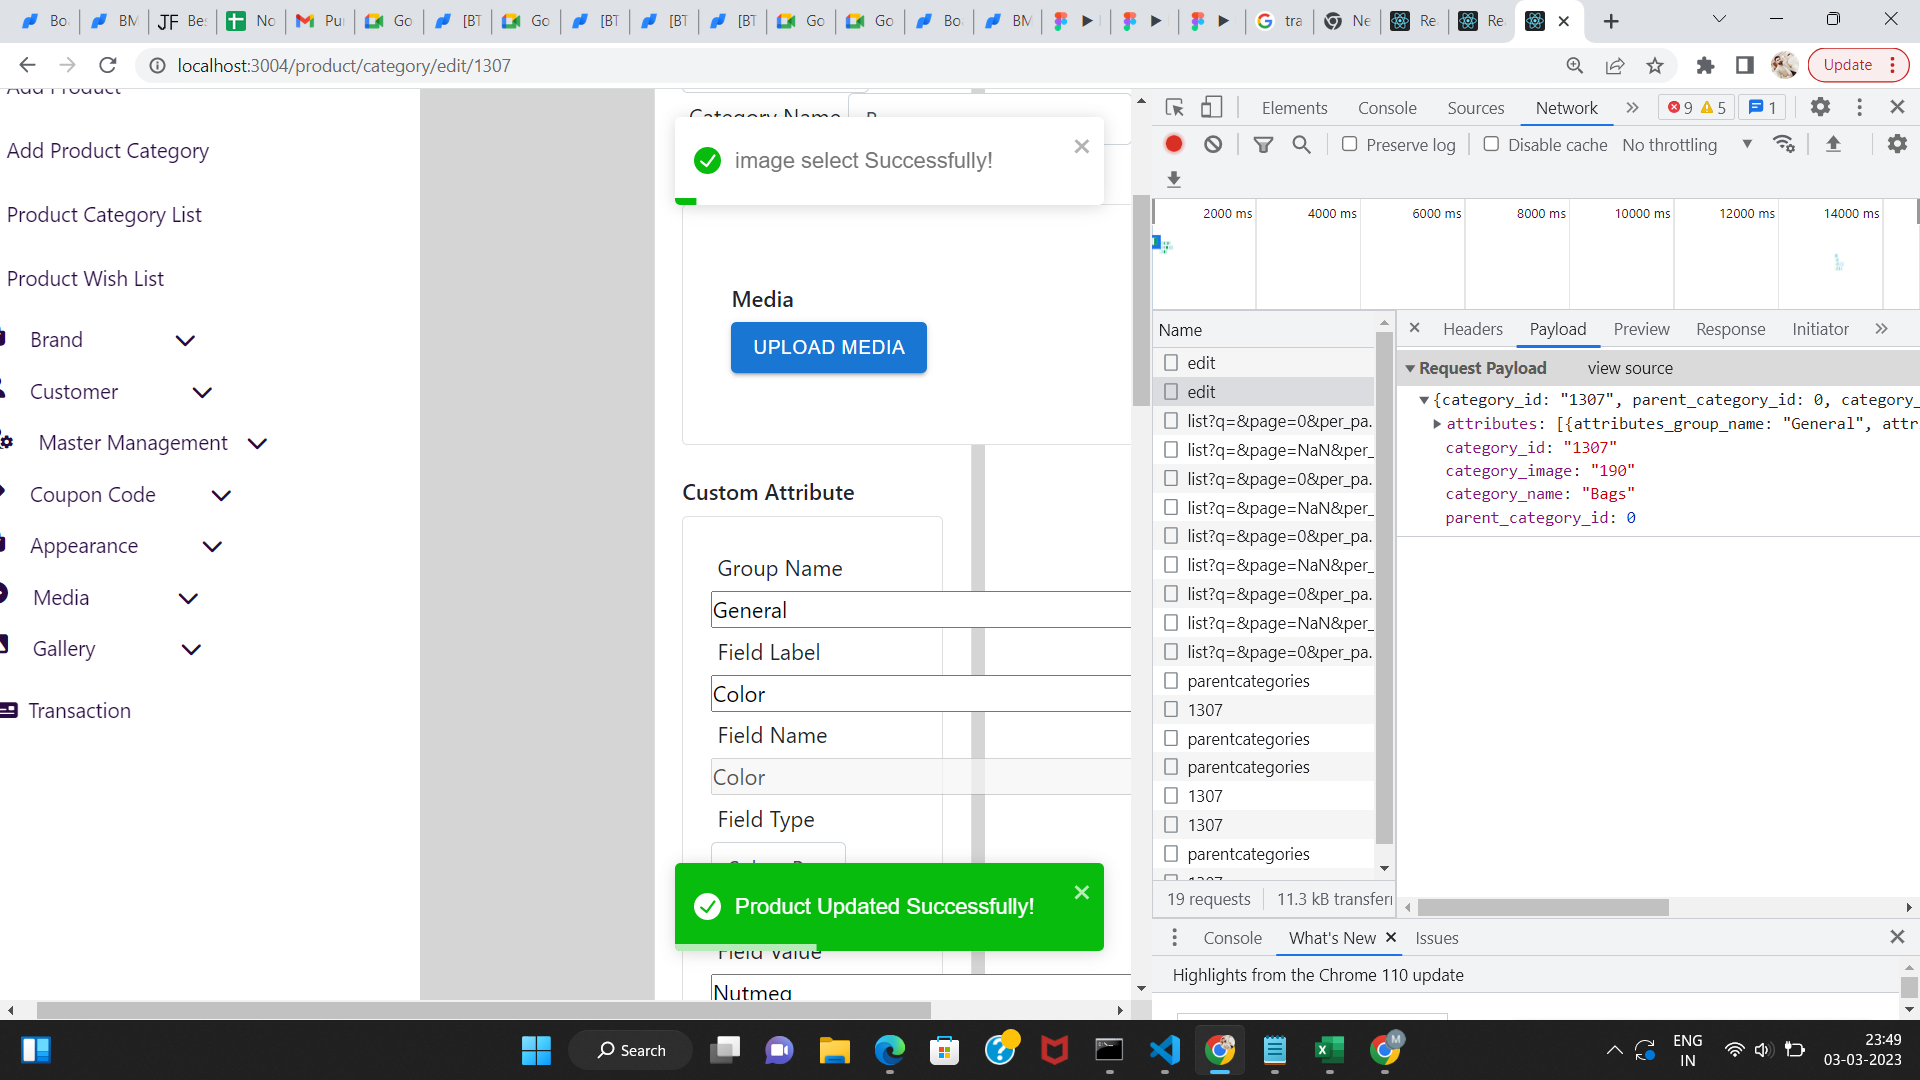This screenshot has height=1080, width=1920.
Task: Expand Master Management sidebar menu
Action: (x=257, y=443)
